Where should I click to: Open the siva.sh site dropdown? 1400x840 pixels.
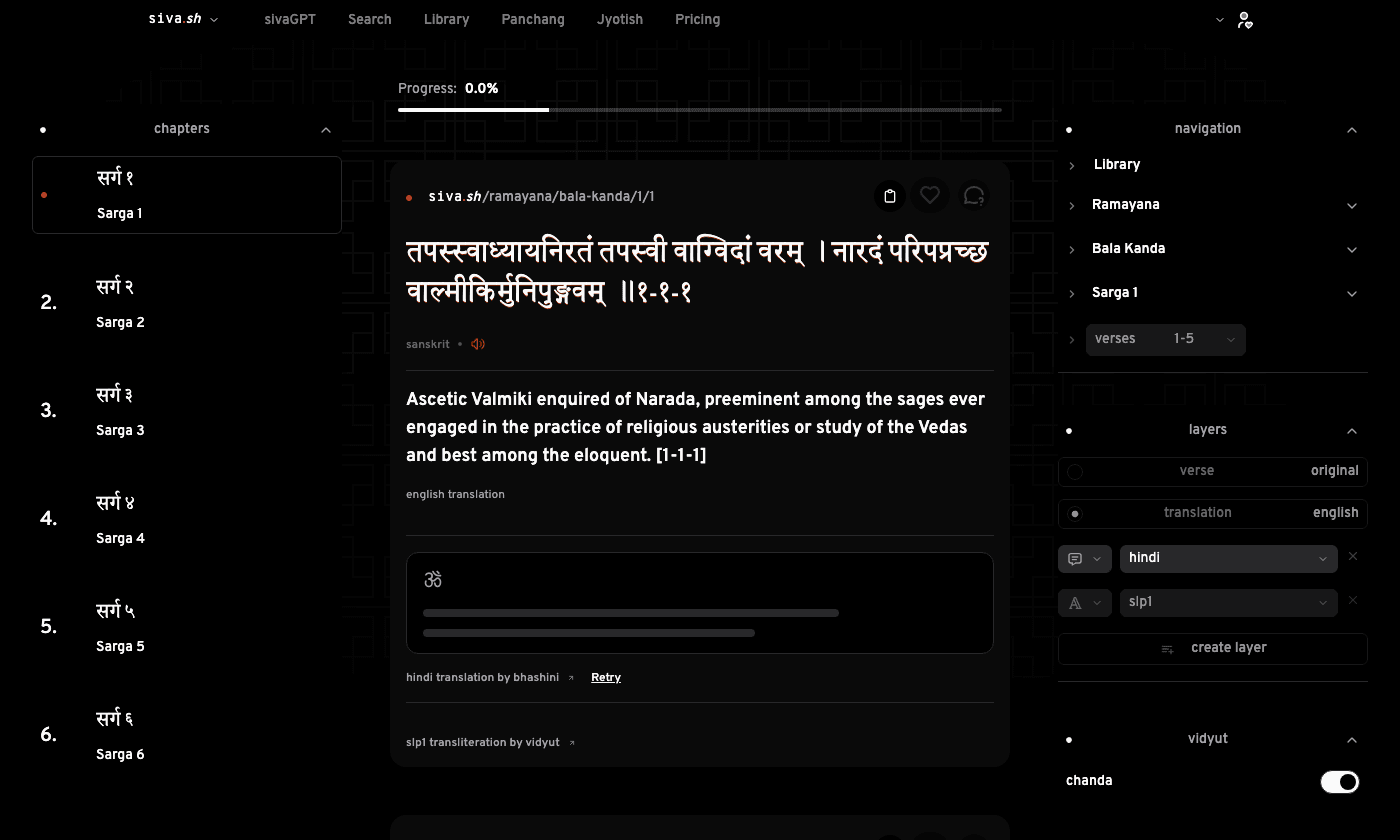click(183, 19)
